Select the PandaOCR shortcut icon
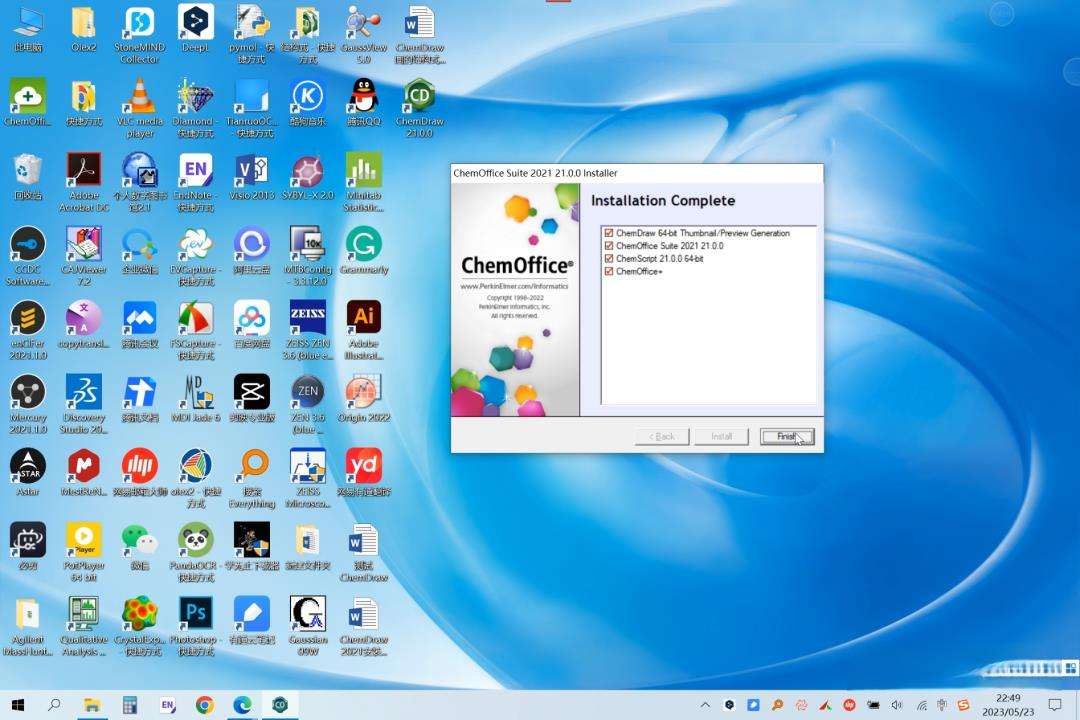Screen dimensions: 1080x720 [196, 551]
